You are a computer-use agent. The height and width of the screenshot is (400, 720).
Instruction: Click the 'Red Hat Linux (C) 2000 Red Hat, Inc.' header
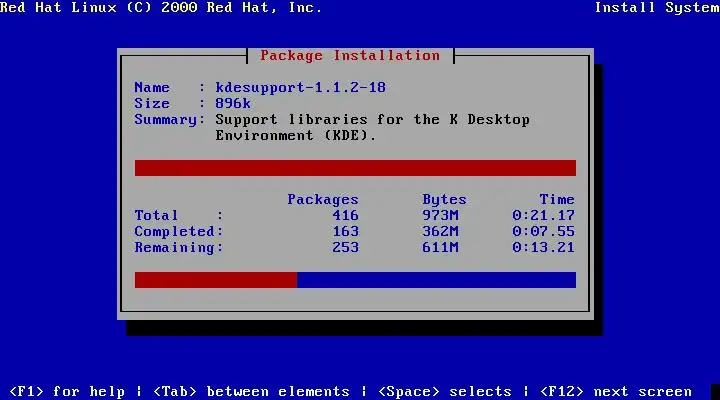click(161, 8)
